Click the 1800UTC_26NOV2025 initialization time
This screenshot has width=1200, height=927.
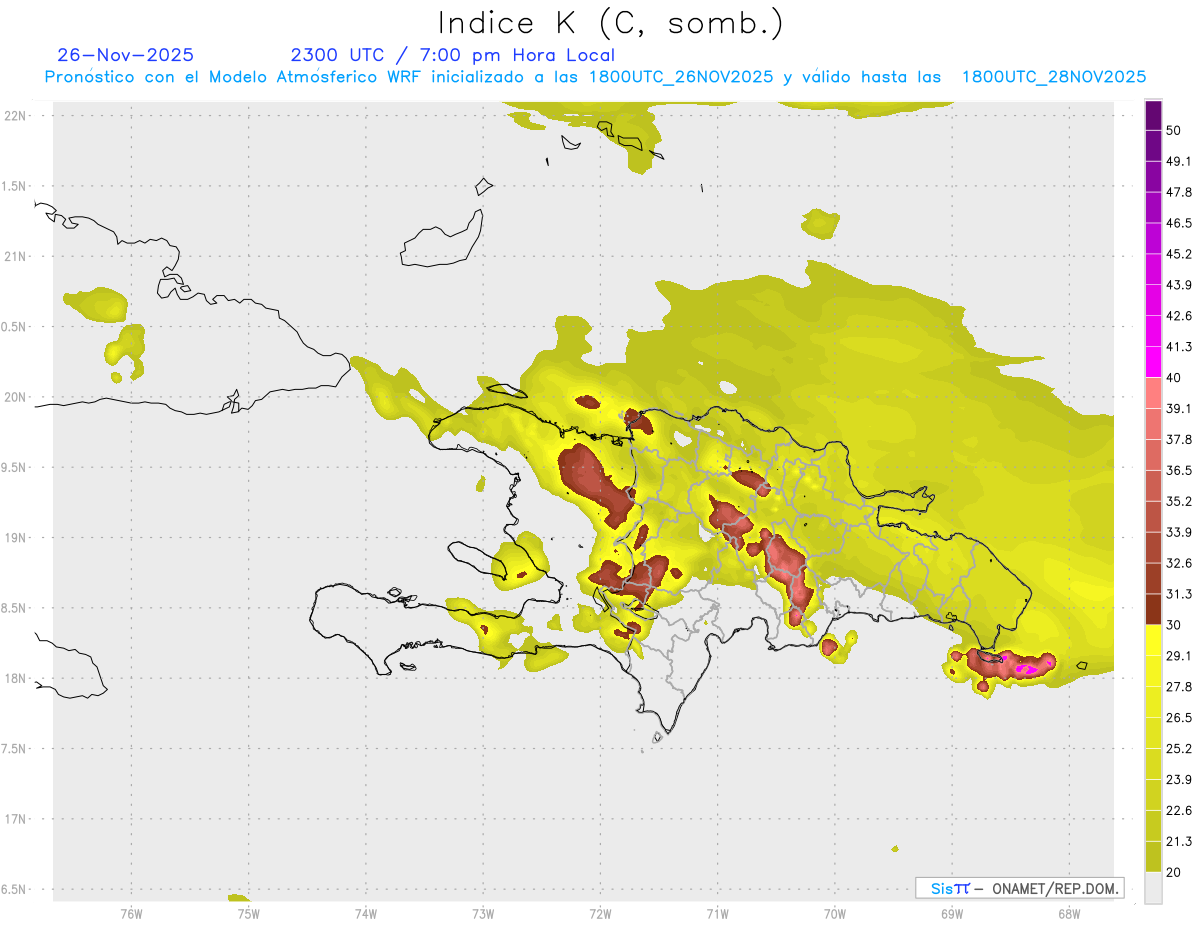[x=681, y=77]
